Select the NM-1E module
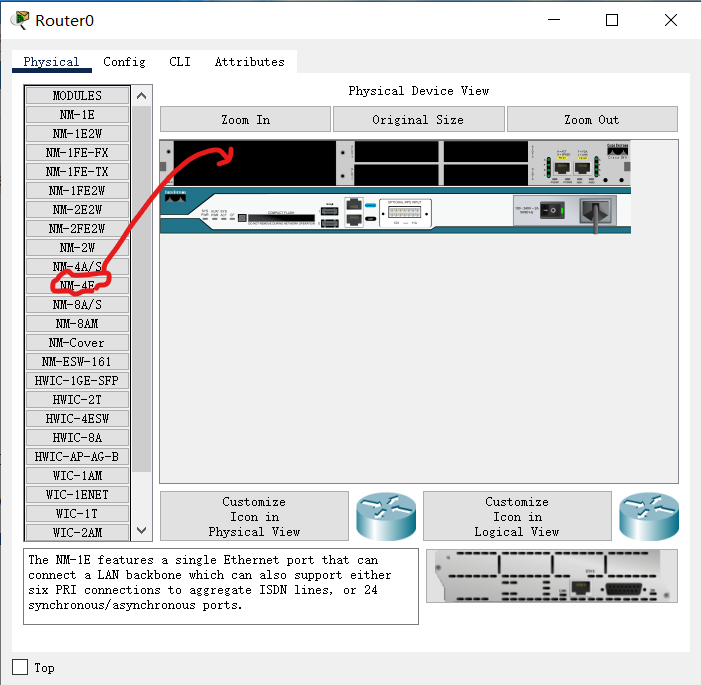Image resolution: width=701 pixels, height=685 pixels. [x=77, y=115]
